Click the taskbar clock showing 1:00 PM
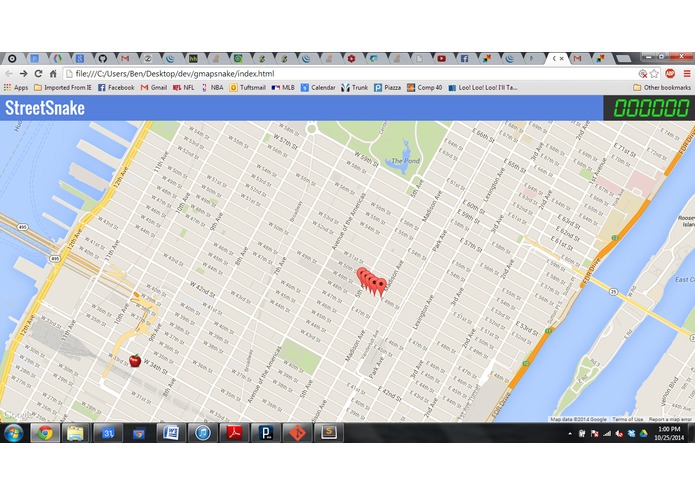This screenshot has height=494, width=695. click(669, 433)
